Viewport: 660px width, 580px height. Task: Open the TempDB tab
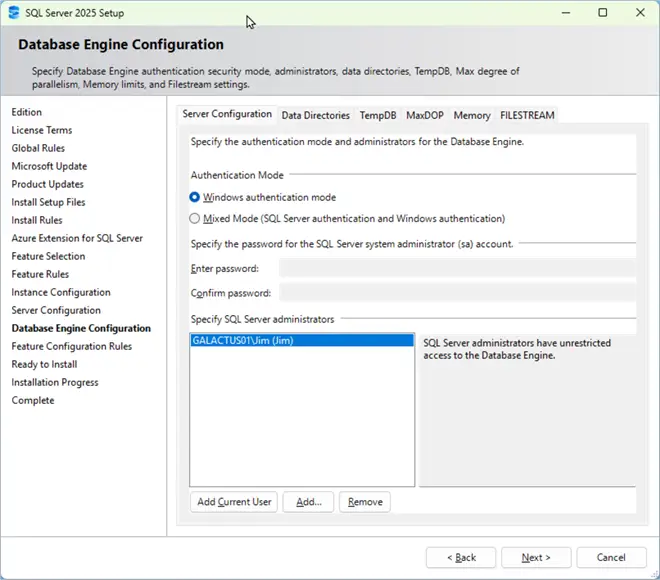[x=378, y=115]
